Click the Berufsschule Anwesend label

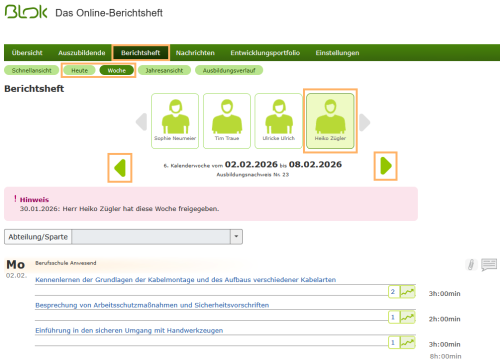point(66,263)
